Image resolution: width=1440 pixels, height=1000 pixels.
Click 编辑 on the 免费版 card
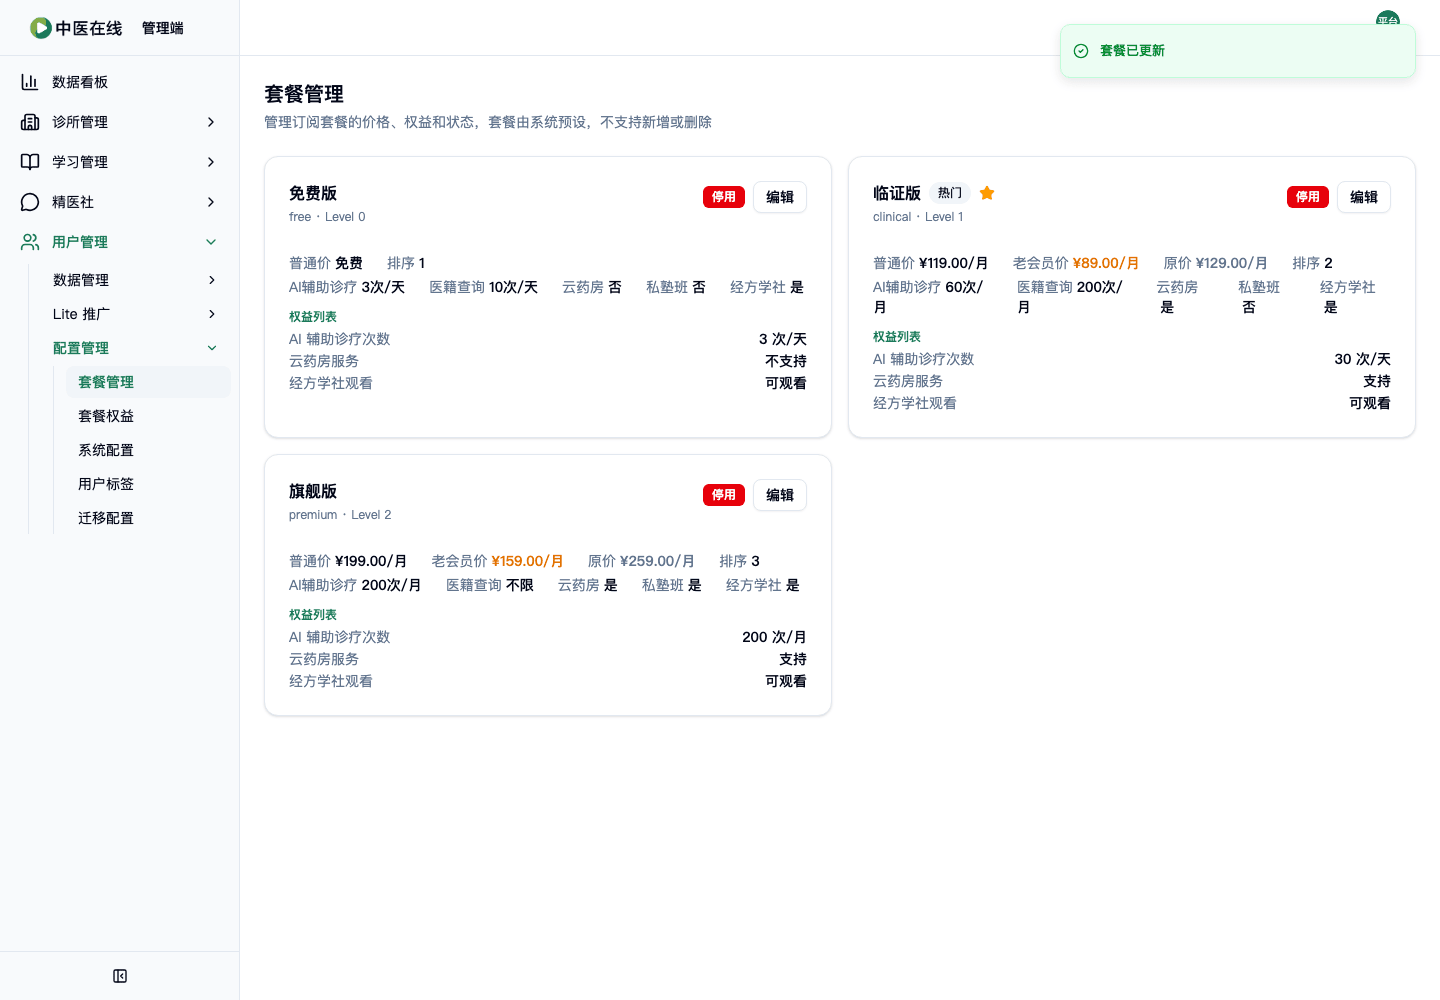point(780,197)
